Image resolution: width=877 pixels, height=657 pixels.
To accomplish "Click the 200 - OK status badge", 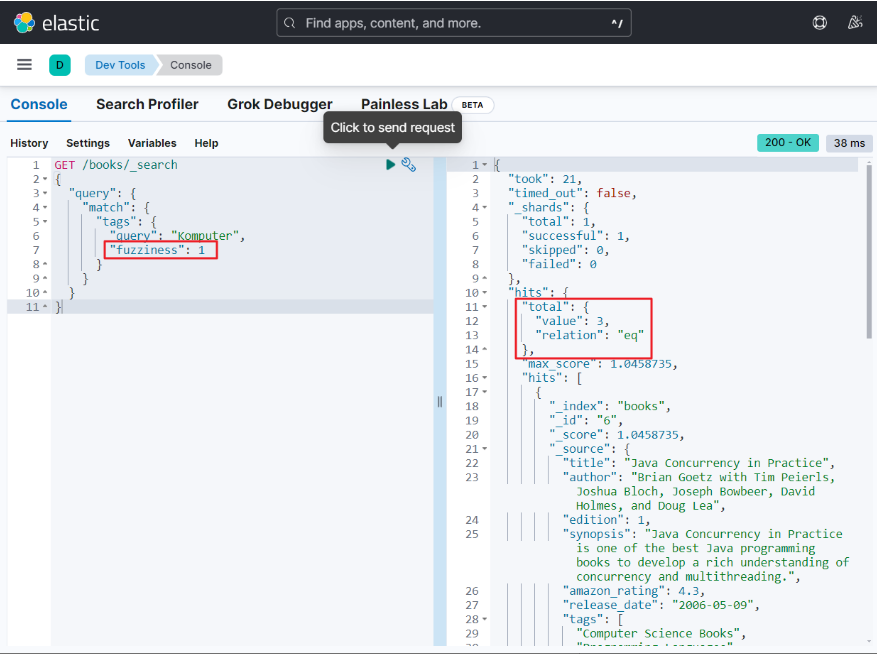I will tap(788, 143).
